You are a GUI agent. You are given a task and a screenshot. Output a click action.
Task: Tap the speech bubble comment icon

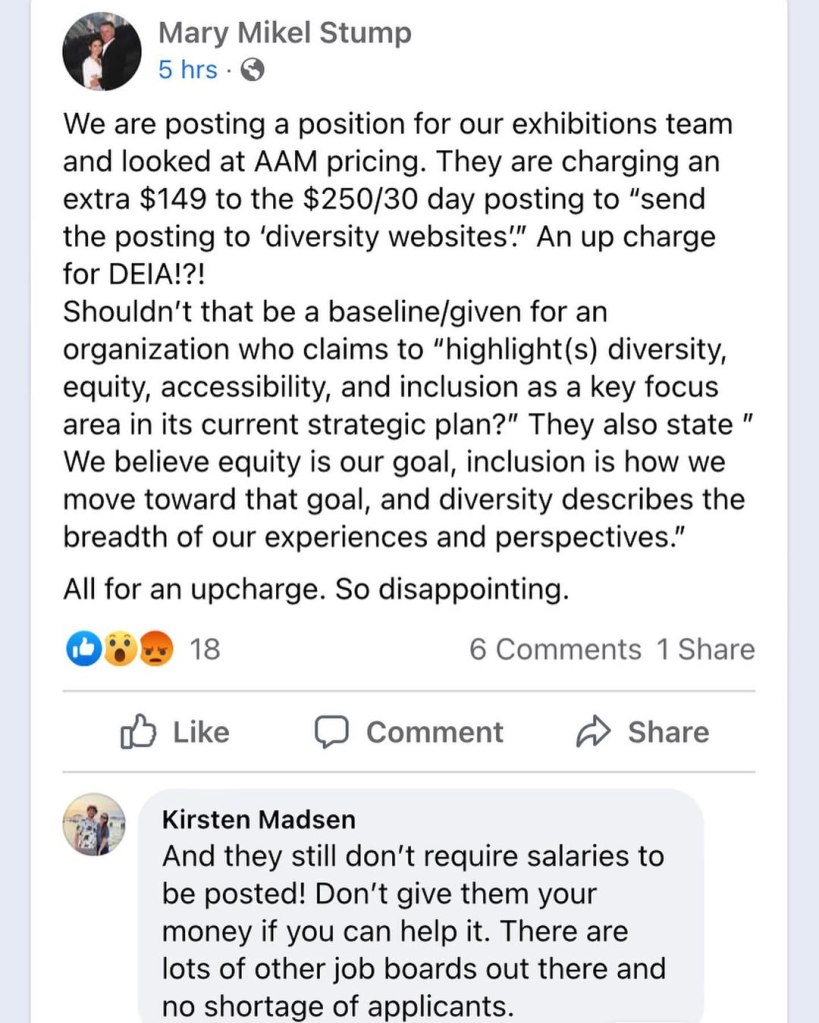click(x=330, y=733)
